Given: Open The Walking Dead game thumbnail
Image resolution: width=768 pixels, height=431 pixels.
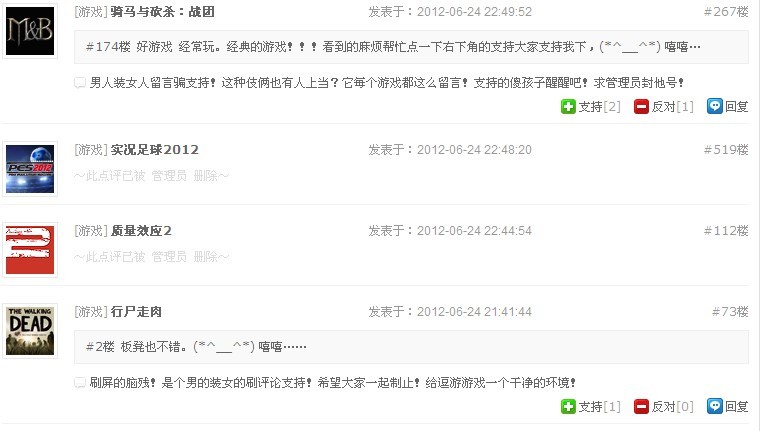Looking at the screenshot, I should [30, 331].
